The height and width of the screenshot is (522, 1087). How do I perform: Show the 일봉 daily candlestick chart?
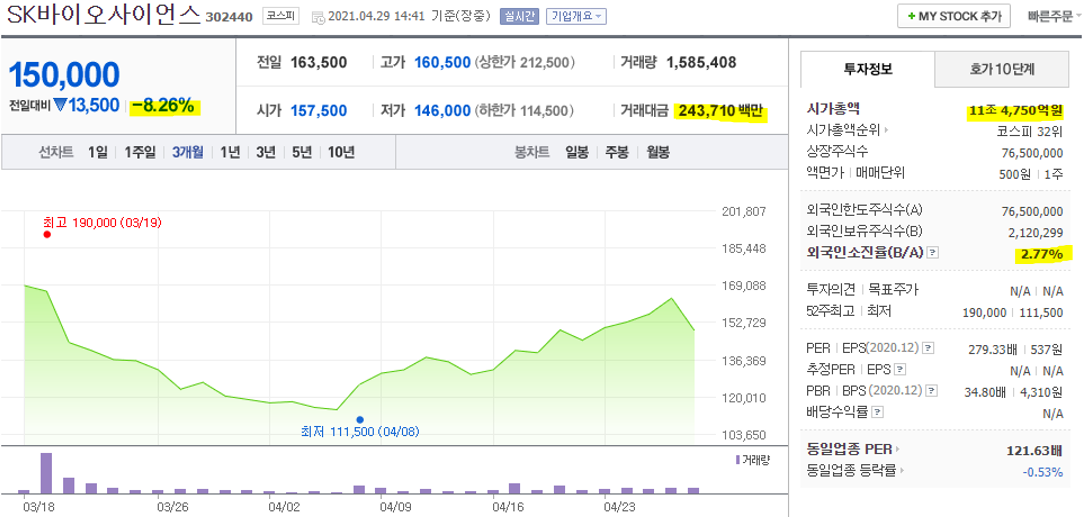[577, 153]
